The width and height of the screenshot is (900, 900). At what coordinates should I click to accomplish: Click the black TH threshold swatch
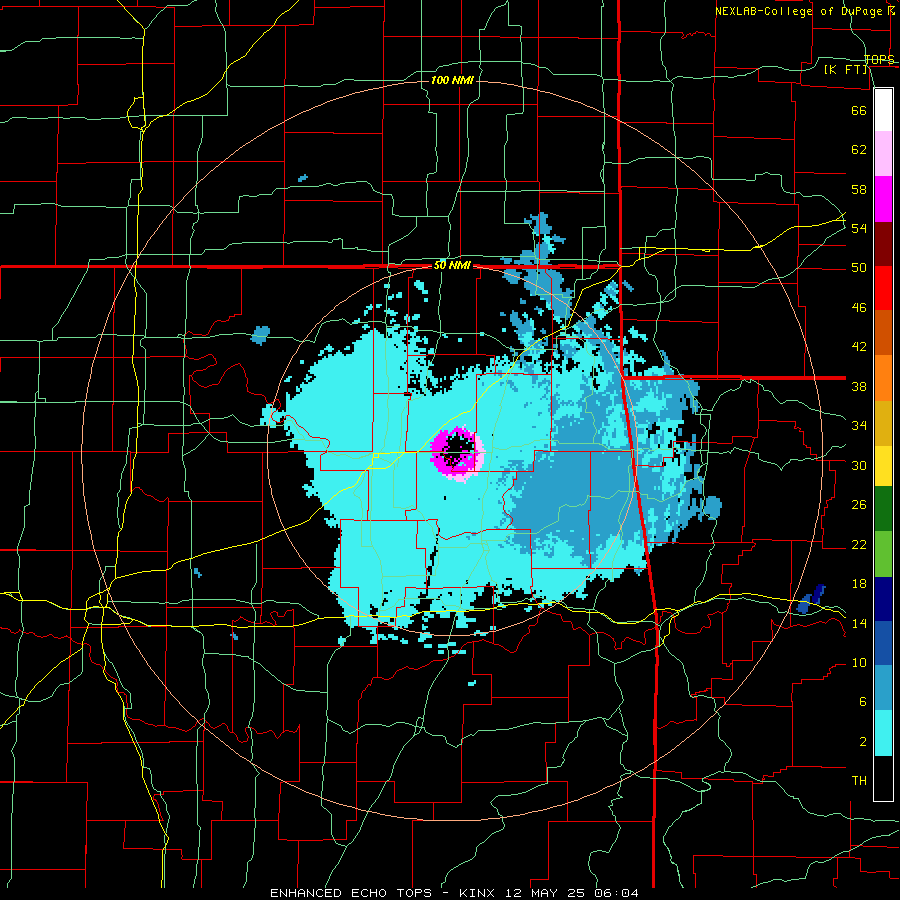pos(883,778)
